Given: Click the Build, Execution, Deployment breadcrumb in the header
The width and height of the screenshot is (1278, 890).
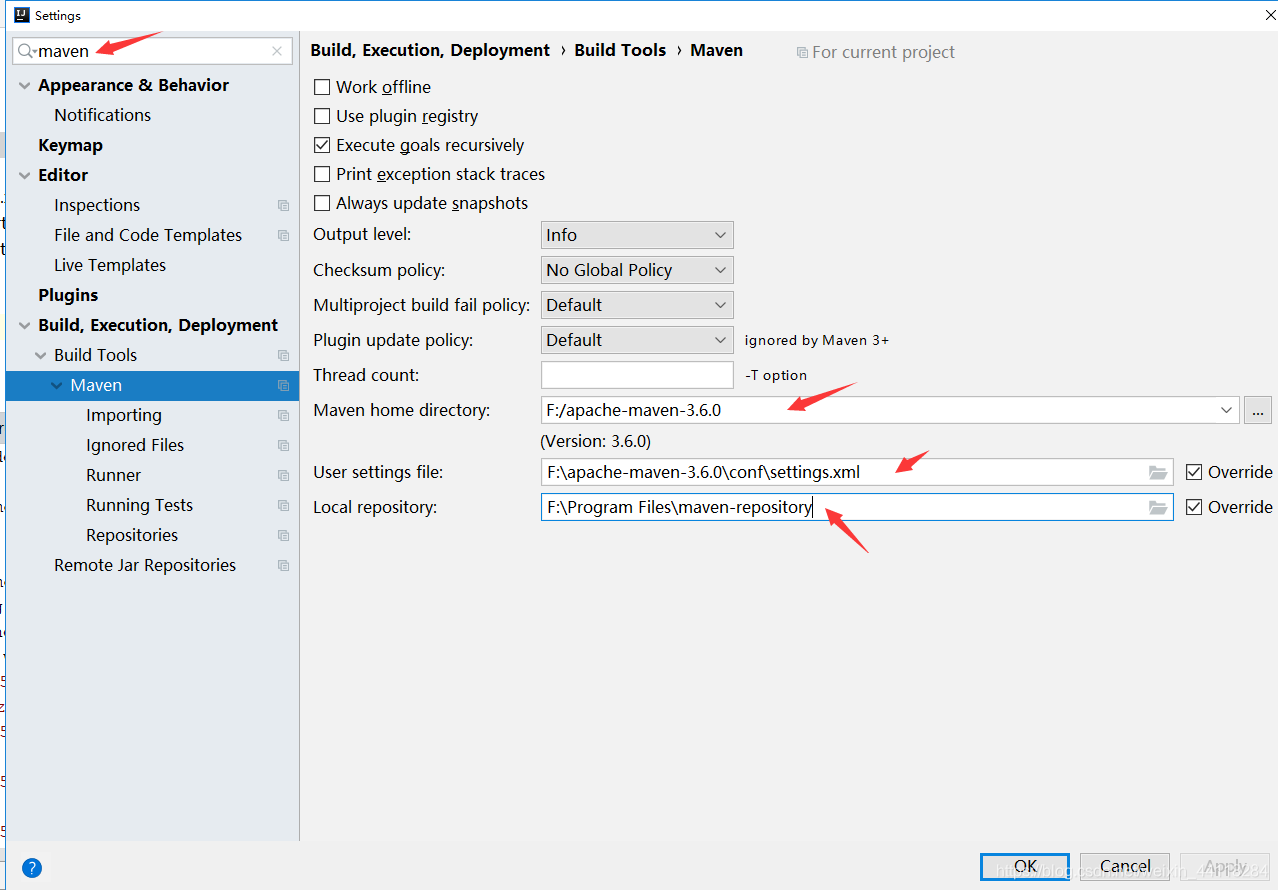Looking at the screenshot, I should tap(430, 50).
